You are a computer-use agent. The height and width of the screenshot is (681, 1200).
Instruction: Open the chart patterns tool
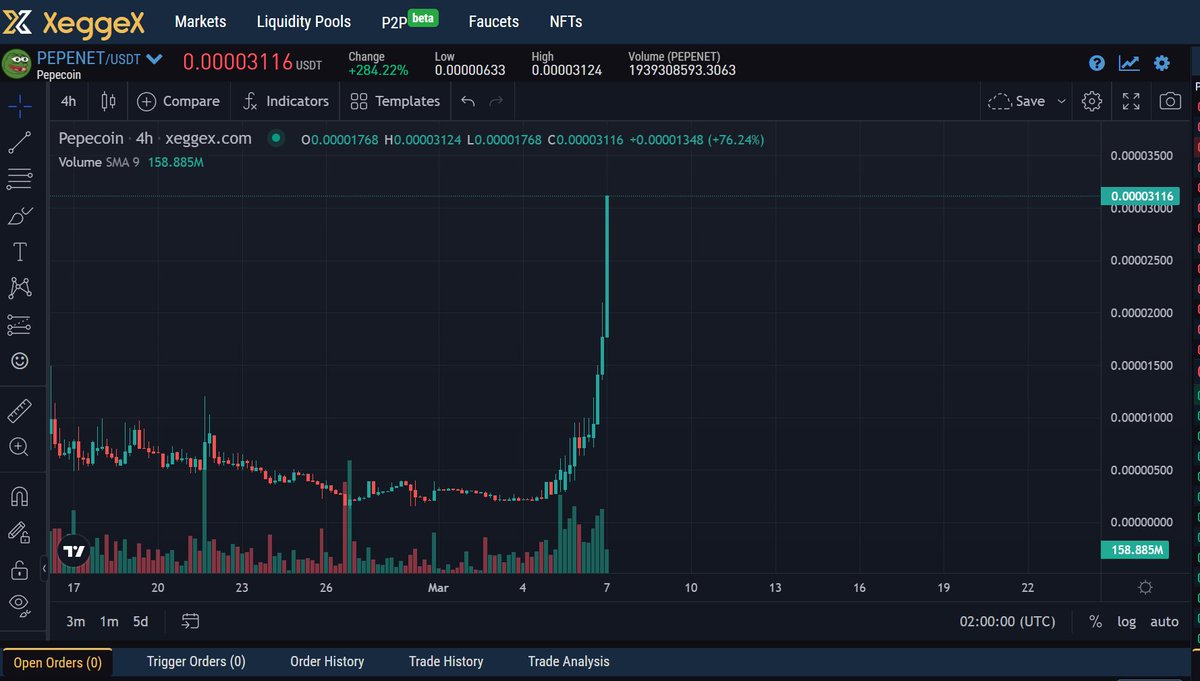[x=20, y=288]
